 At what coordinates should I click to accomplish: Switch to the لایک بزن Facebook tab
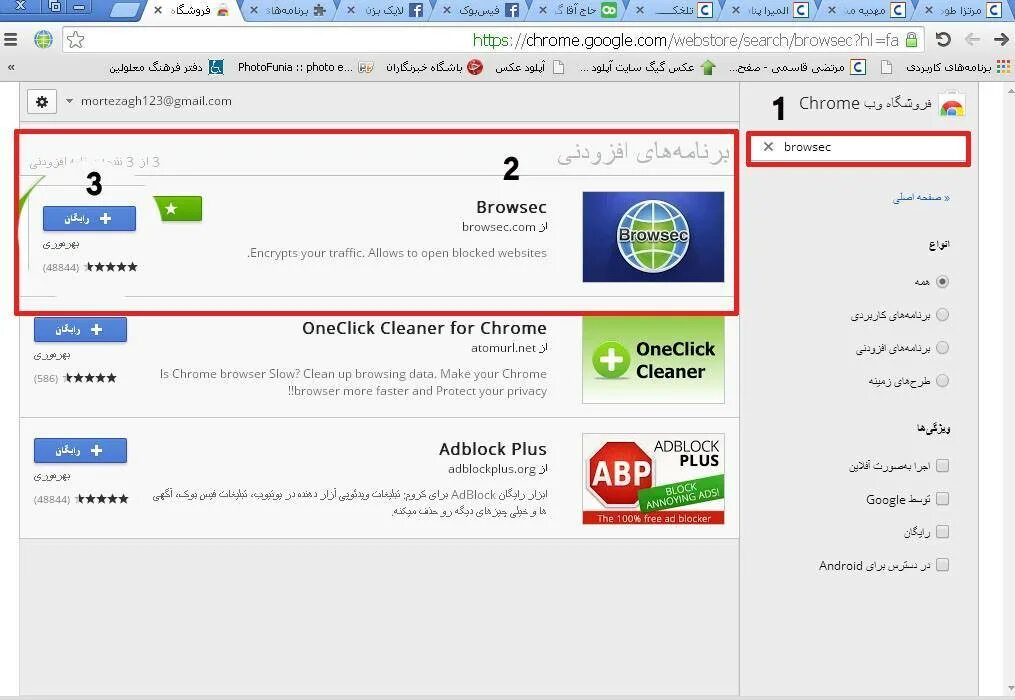tap(385, 10)
